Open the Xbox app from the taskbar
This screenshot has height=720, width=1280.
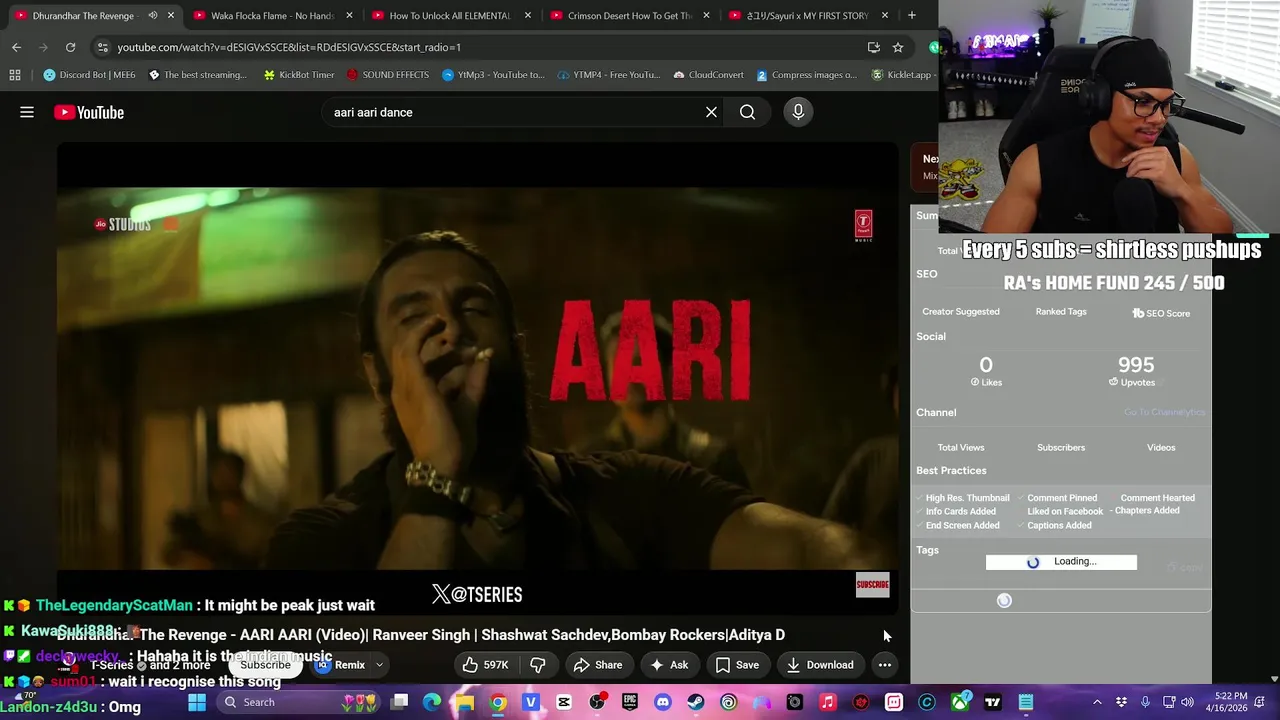coord(960,702)
